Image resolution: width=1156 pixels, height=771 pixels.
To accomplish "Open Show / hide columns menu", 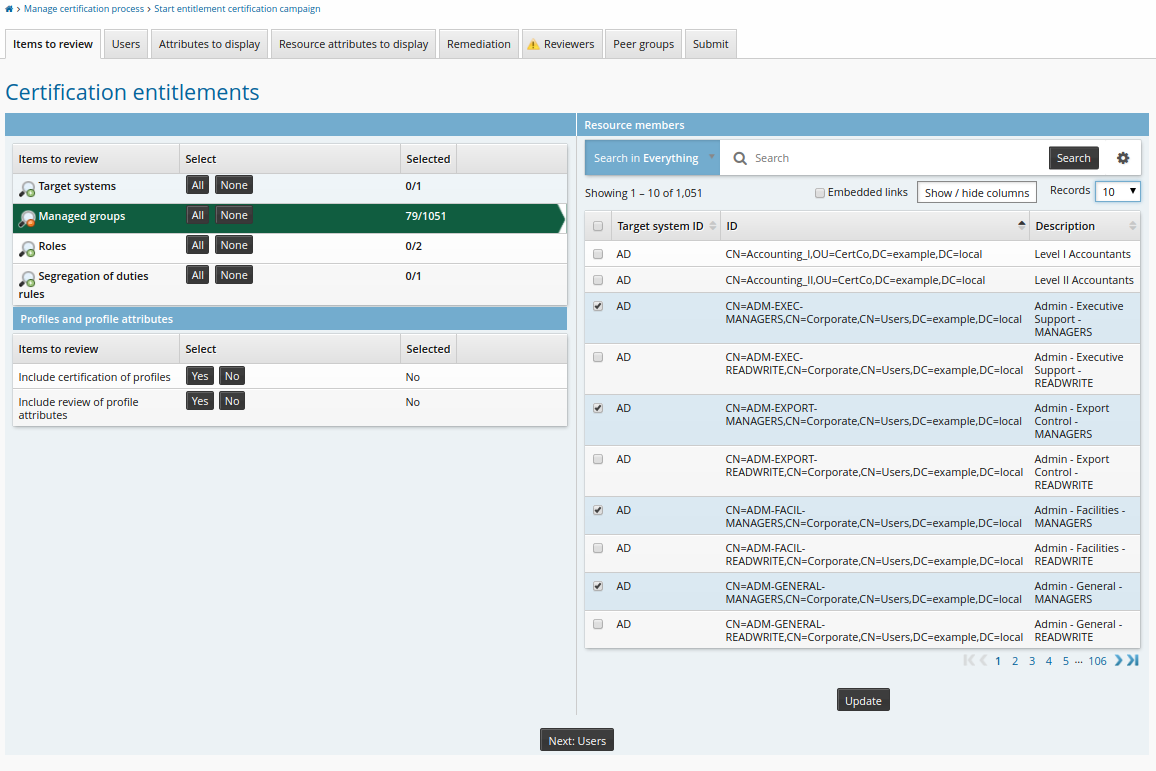I will (976, 193).
